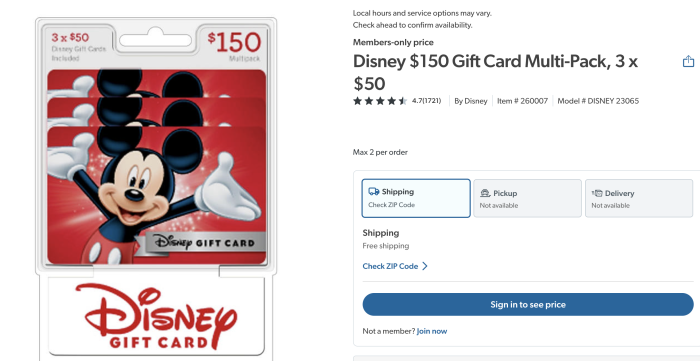Click the chevron next to Check ZIP Code
Image resolution: width=700 pixels, height=361 pixels.
[425, 266]
